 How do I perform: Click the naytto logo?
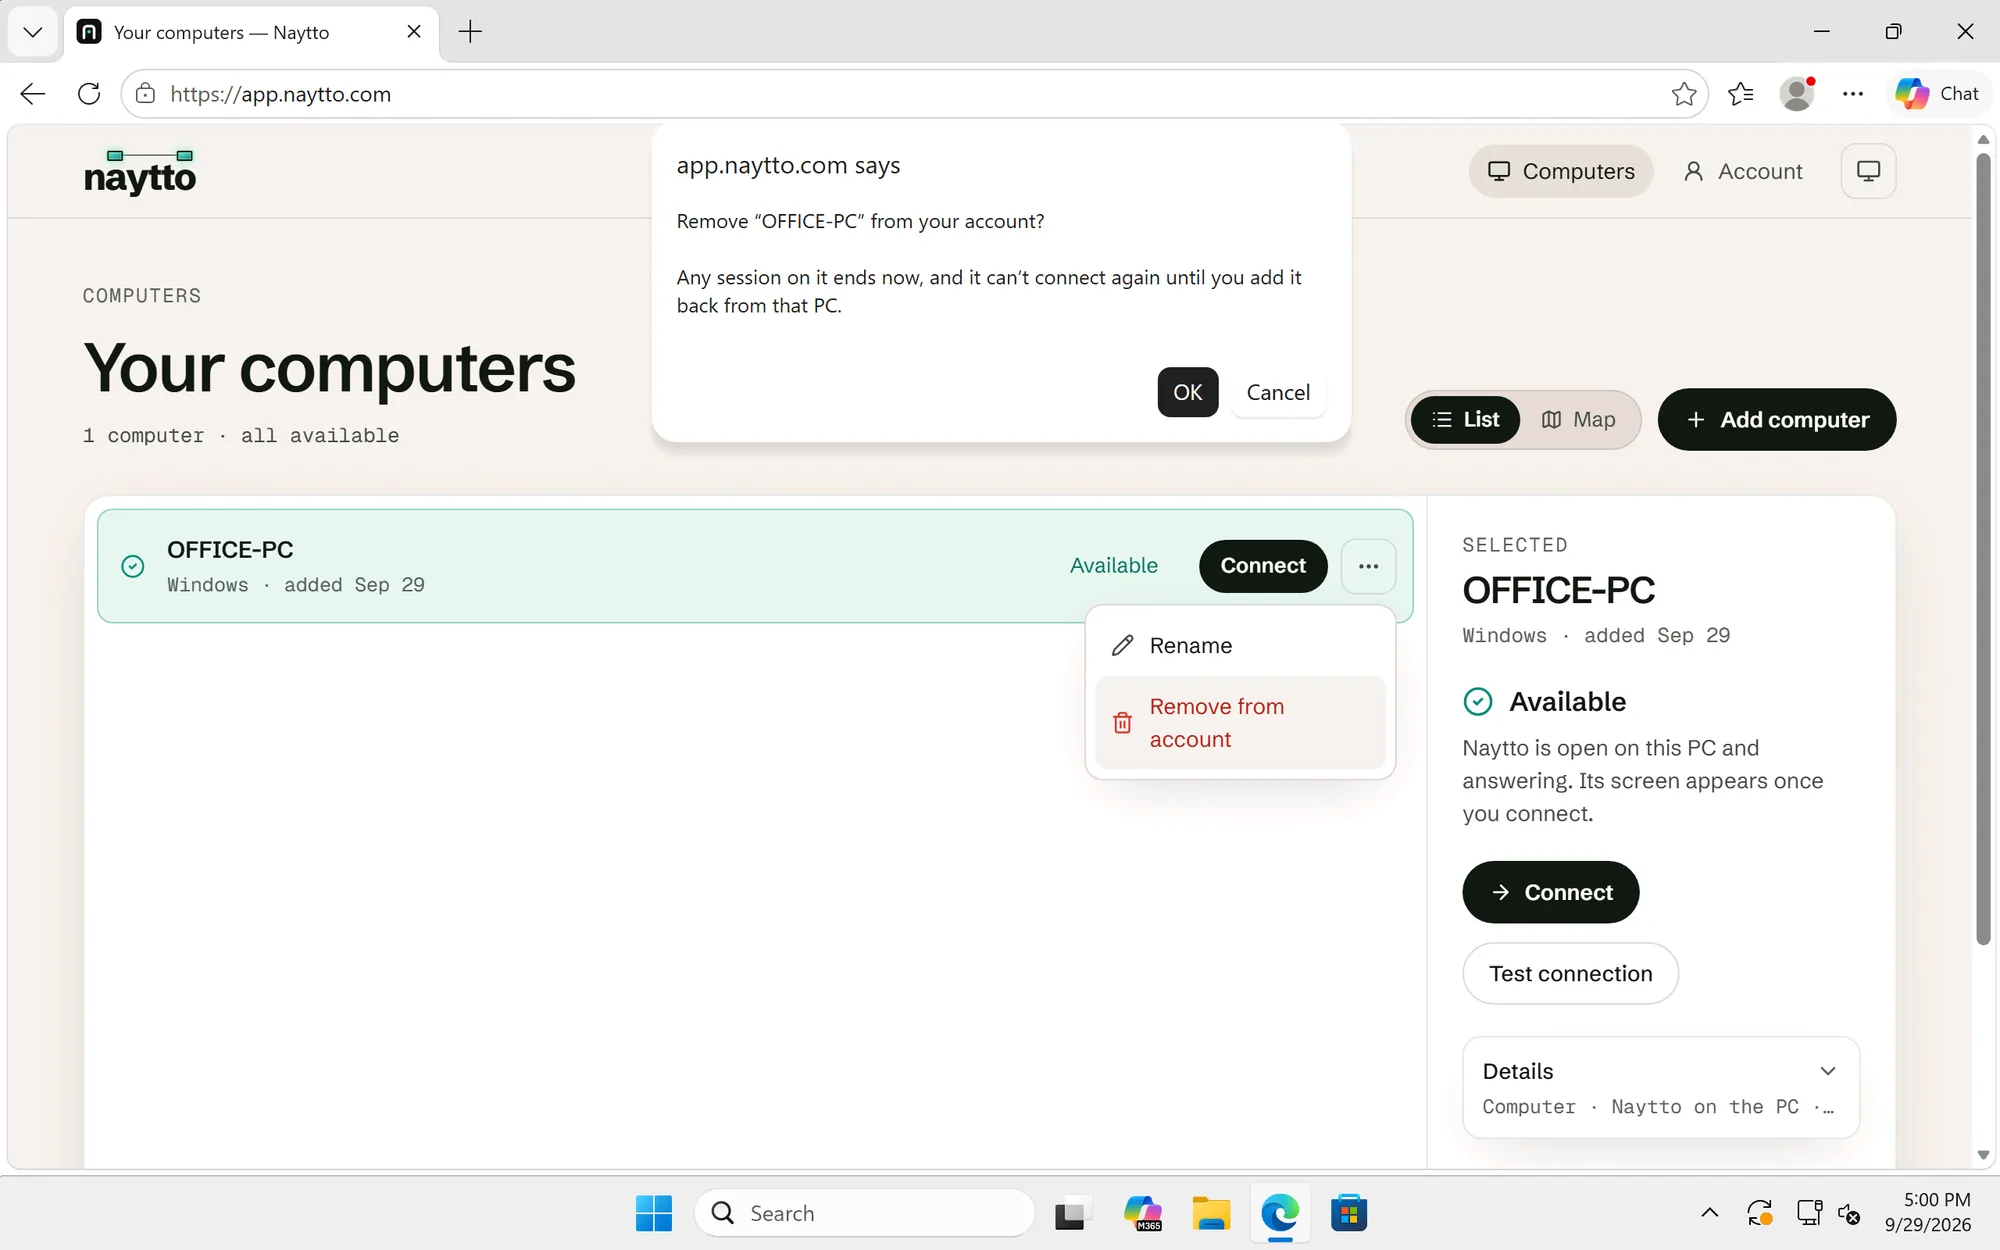(x=140, y=172)
